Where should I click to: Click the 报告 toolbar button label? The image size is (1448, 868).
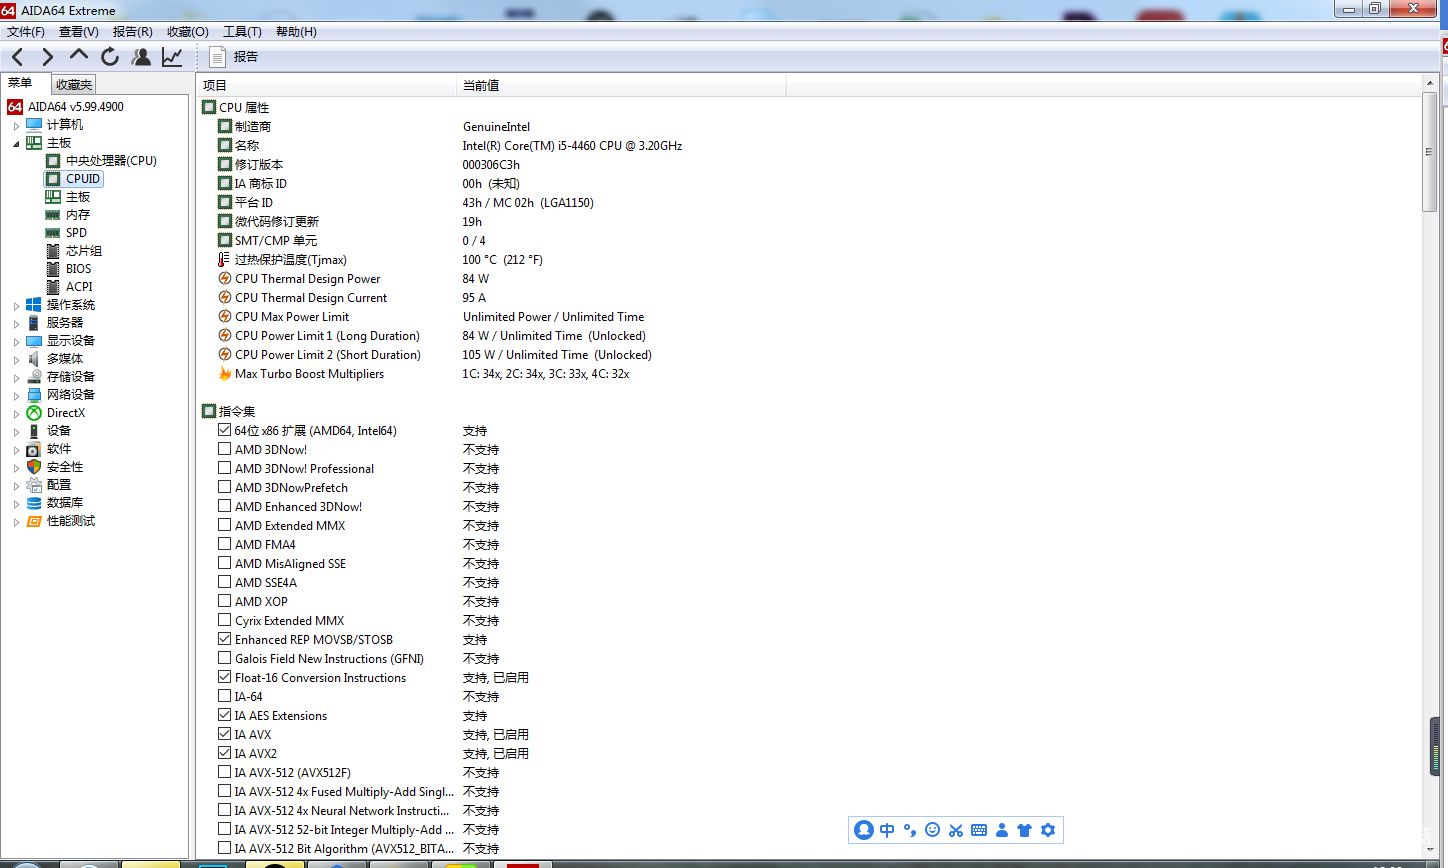click(246, 57)
